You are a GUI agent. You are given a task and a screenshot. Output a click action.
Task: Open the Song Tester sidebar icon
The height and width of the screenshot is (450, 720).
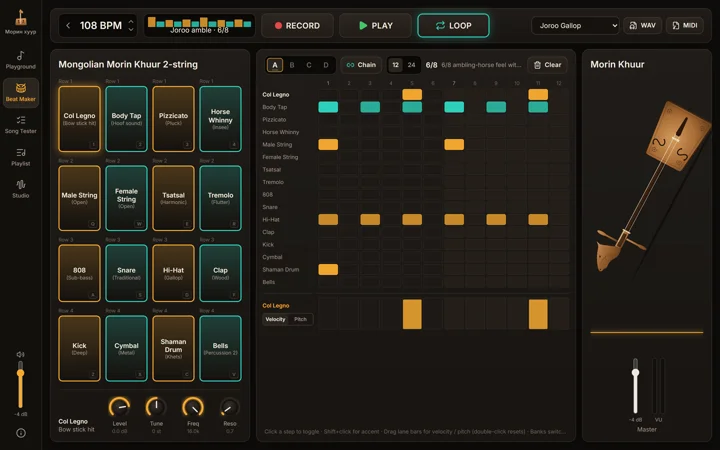click(21, 120)
